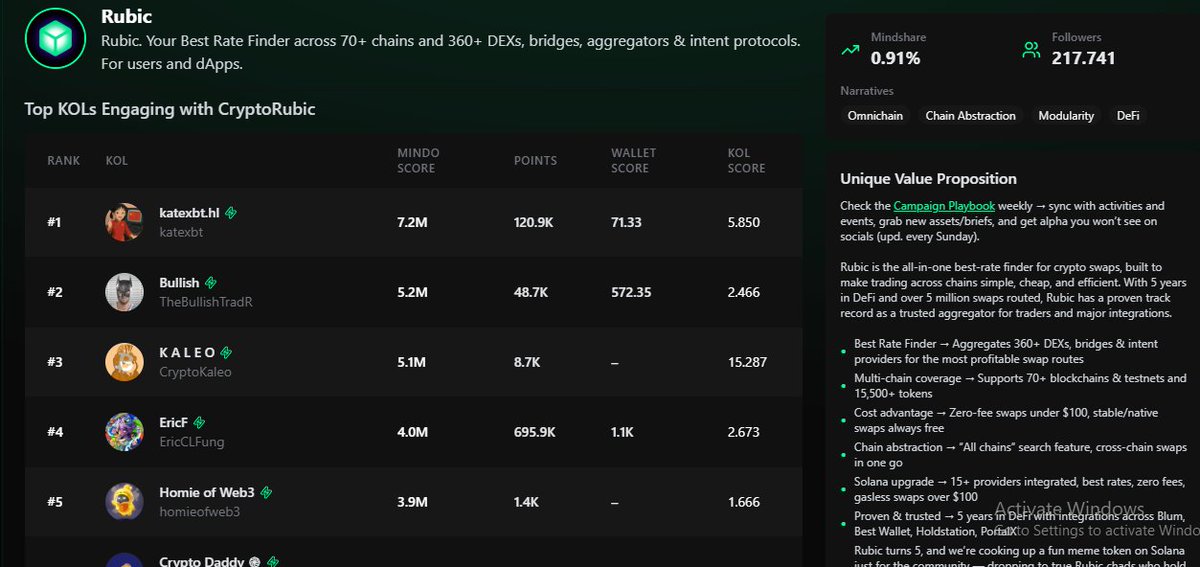Click points value 48.7K
This screenshot has width=1200, height=567.
pos(530,292)
